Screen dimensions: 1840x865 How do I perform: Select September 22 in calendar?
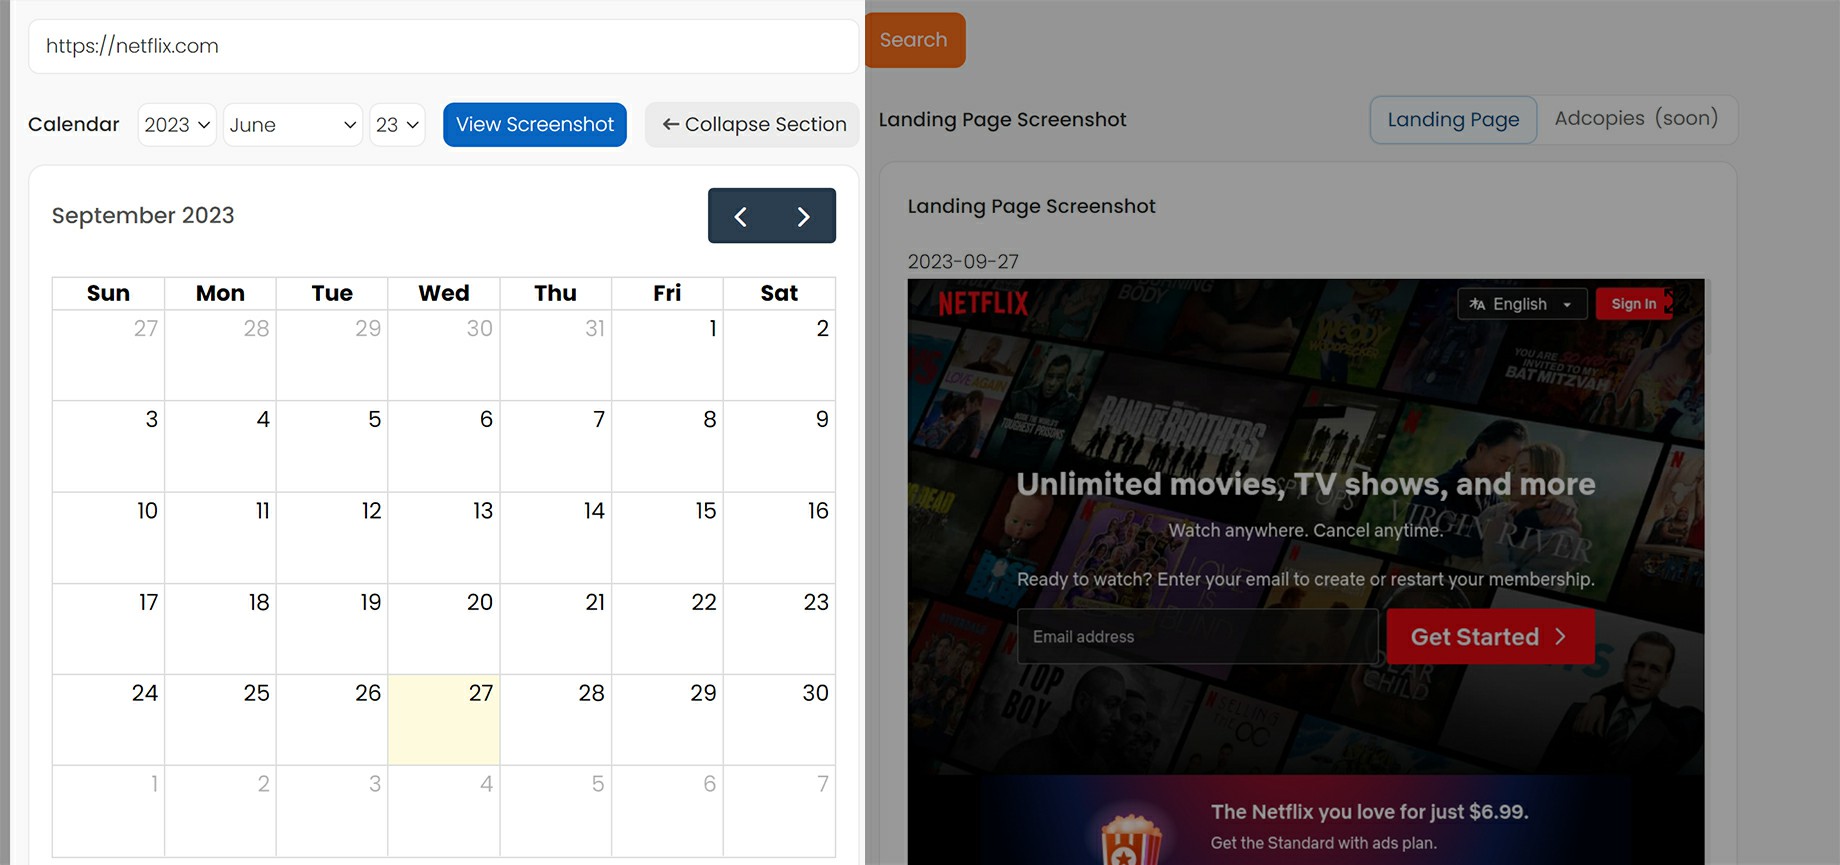(x=667, y=629)
